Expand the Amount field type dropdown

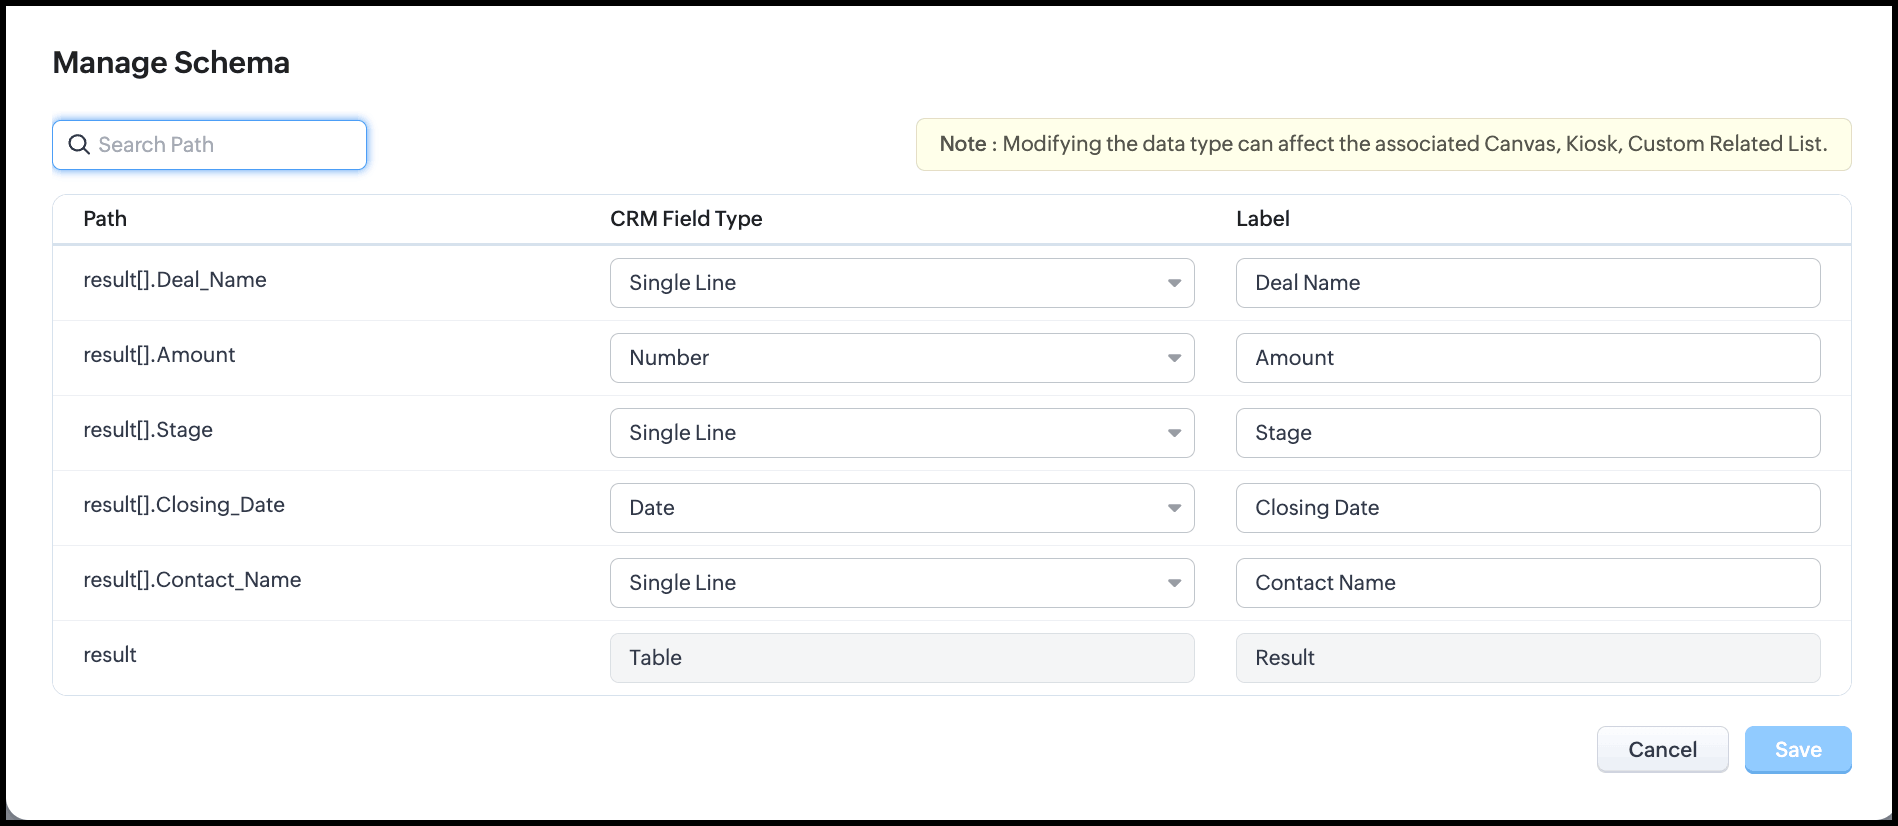tap(901, 358)
